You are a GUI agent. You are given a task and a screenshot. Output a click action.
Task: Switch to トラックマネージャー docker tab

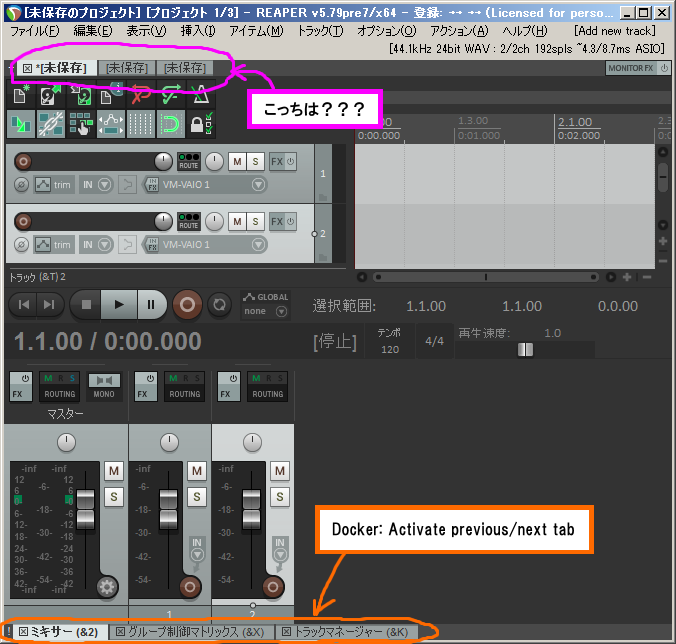click(345, 632)
